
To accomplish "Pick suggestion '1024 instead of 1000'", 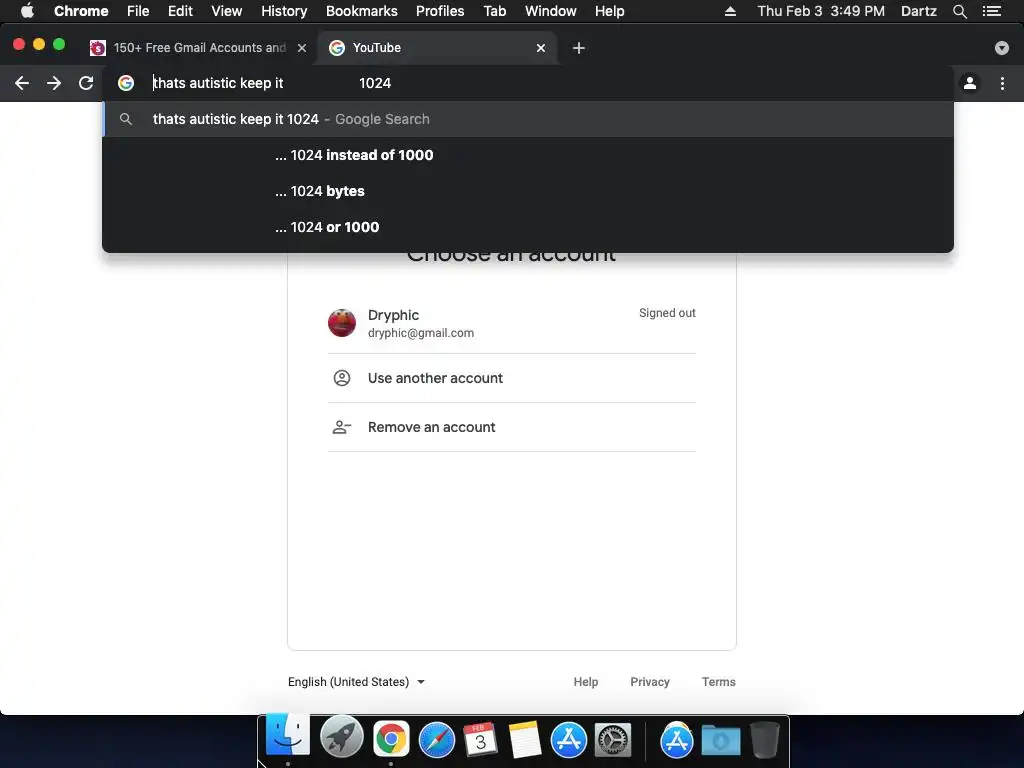I will pyautogui.click(x=528, y=155).
